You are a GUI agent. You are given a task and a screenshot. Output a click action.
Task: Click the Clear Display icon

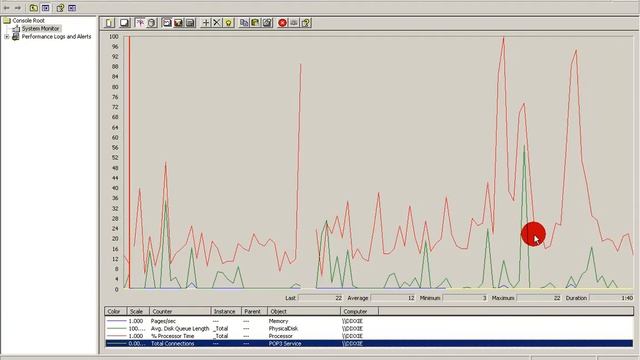point(124,23)
